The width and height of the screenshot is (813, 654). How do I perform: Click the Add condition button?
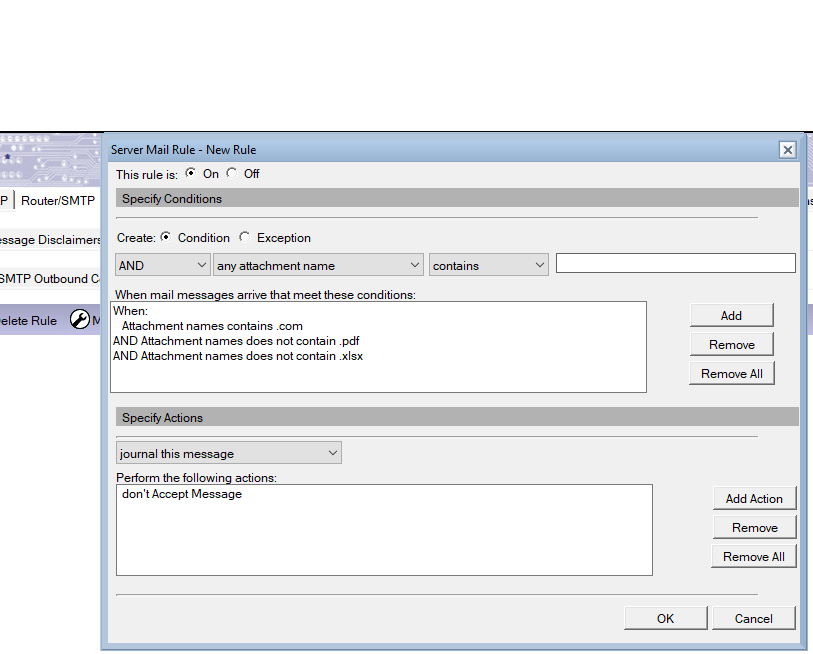pyautogui.click(x=731, y=315)
